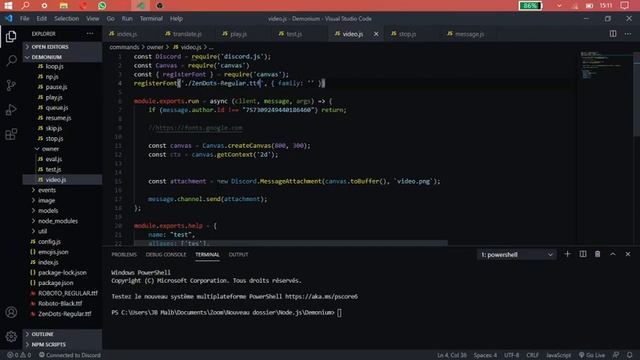Collapse the DEMONIUM folder section
The width and height of the screenshot is (640, 360).
[x=62, y=57]
